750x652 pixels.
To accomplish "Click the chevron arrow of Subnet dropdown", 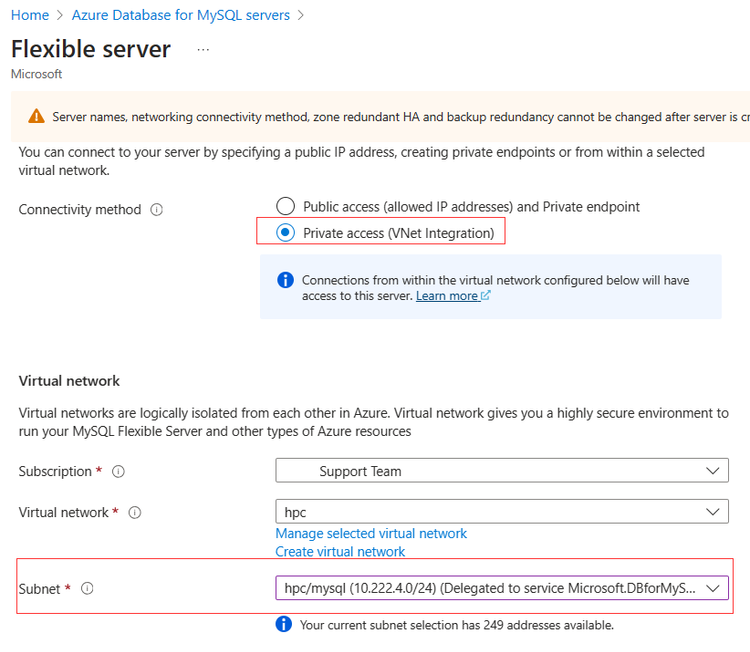I will [x=713, y=588].
